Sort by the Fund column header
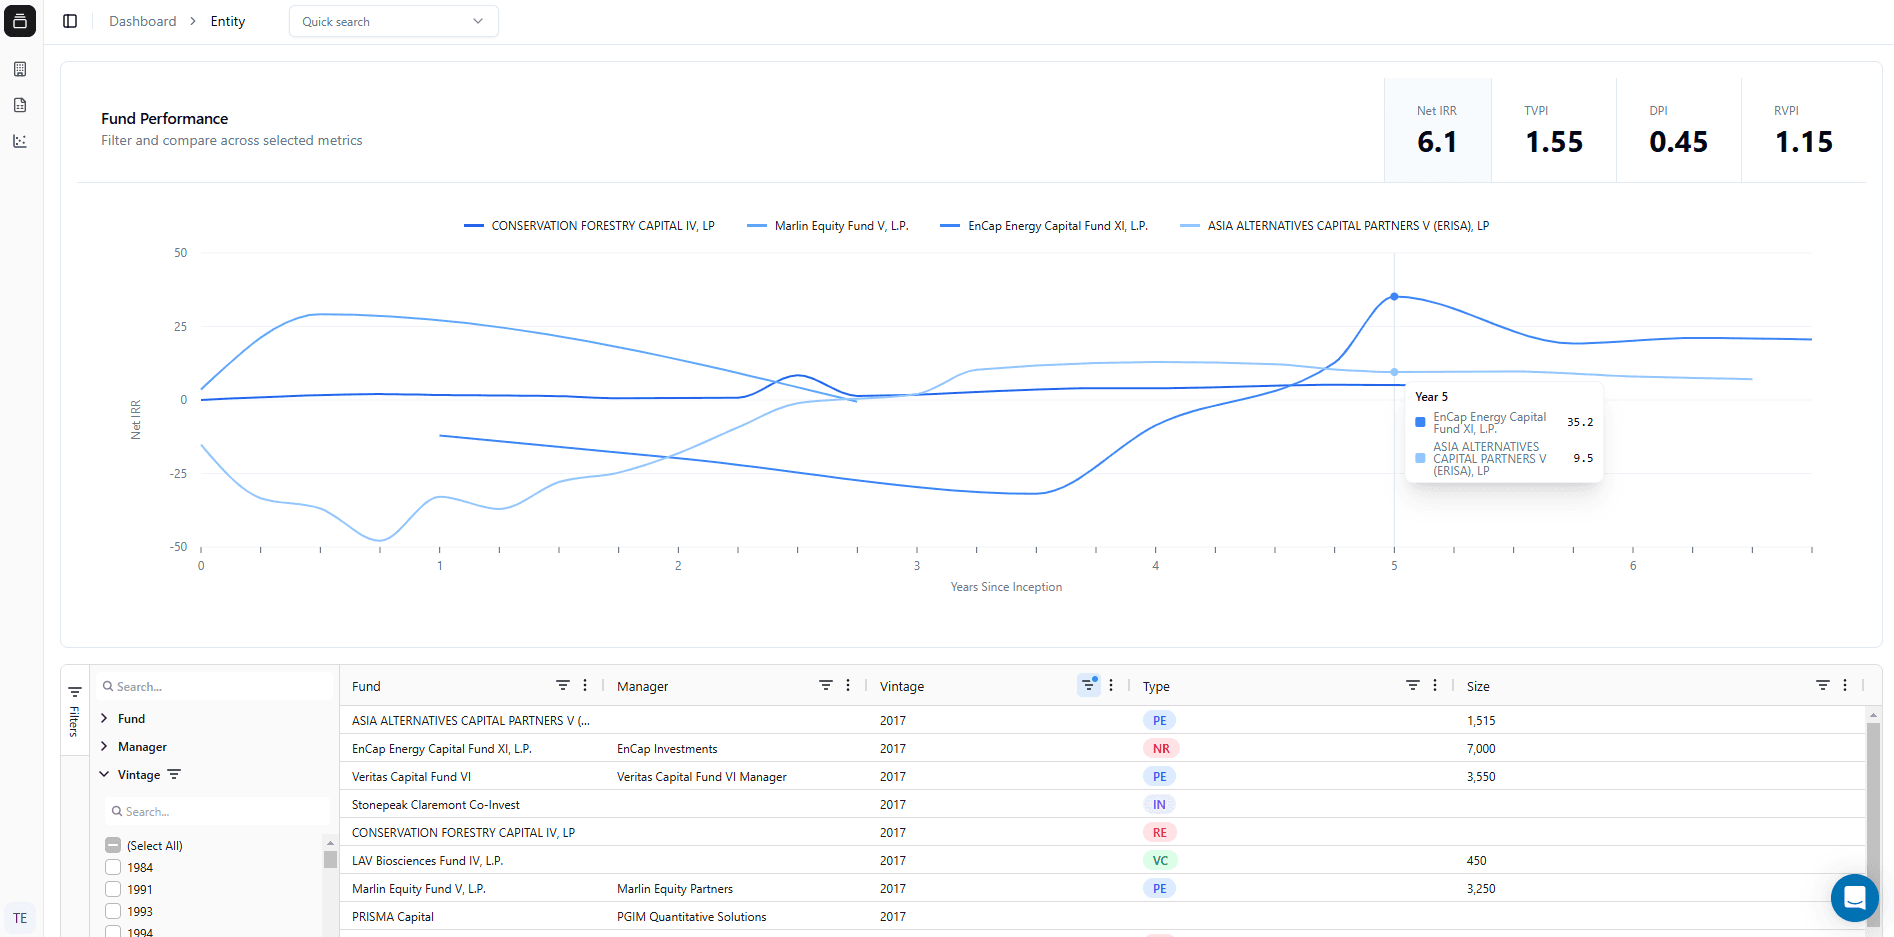1894x937 pixels. coord(366,686)
